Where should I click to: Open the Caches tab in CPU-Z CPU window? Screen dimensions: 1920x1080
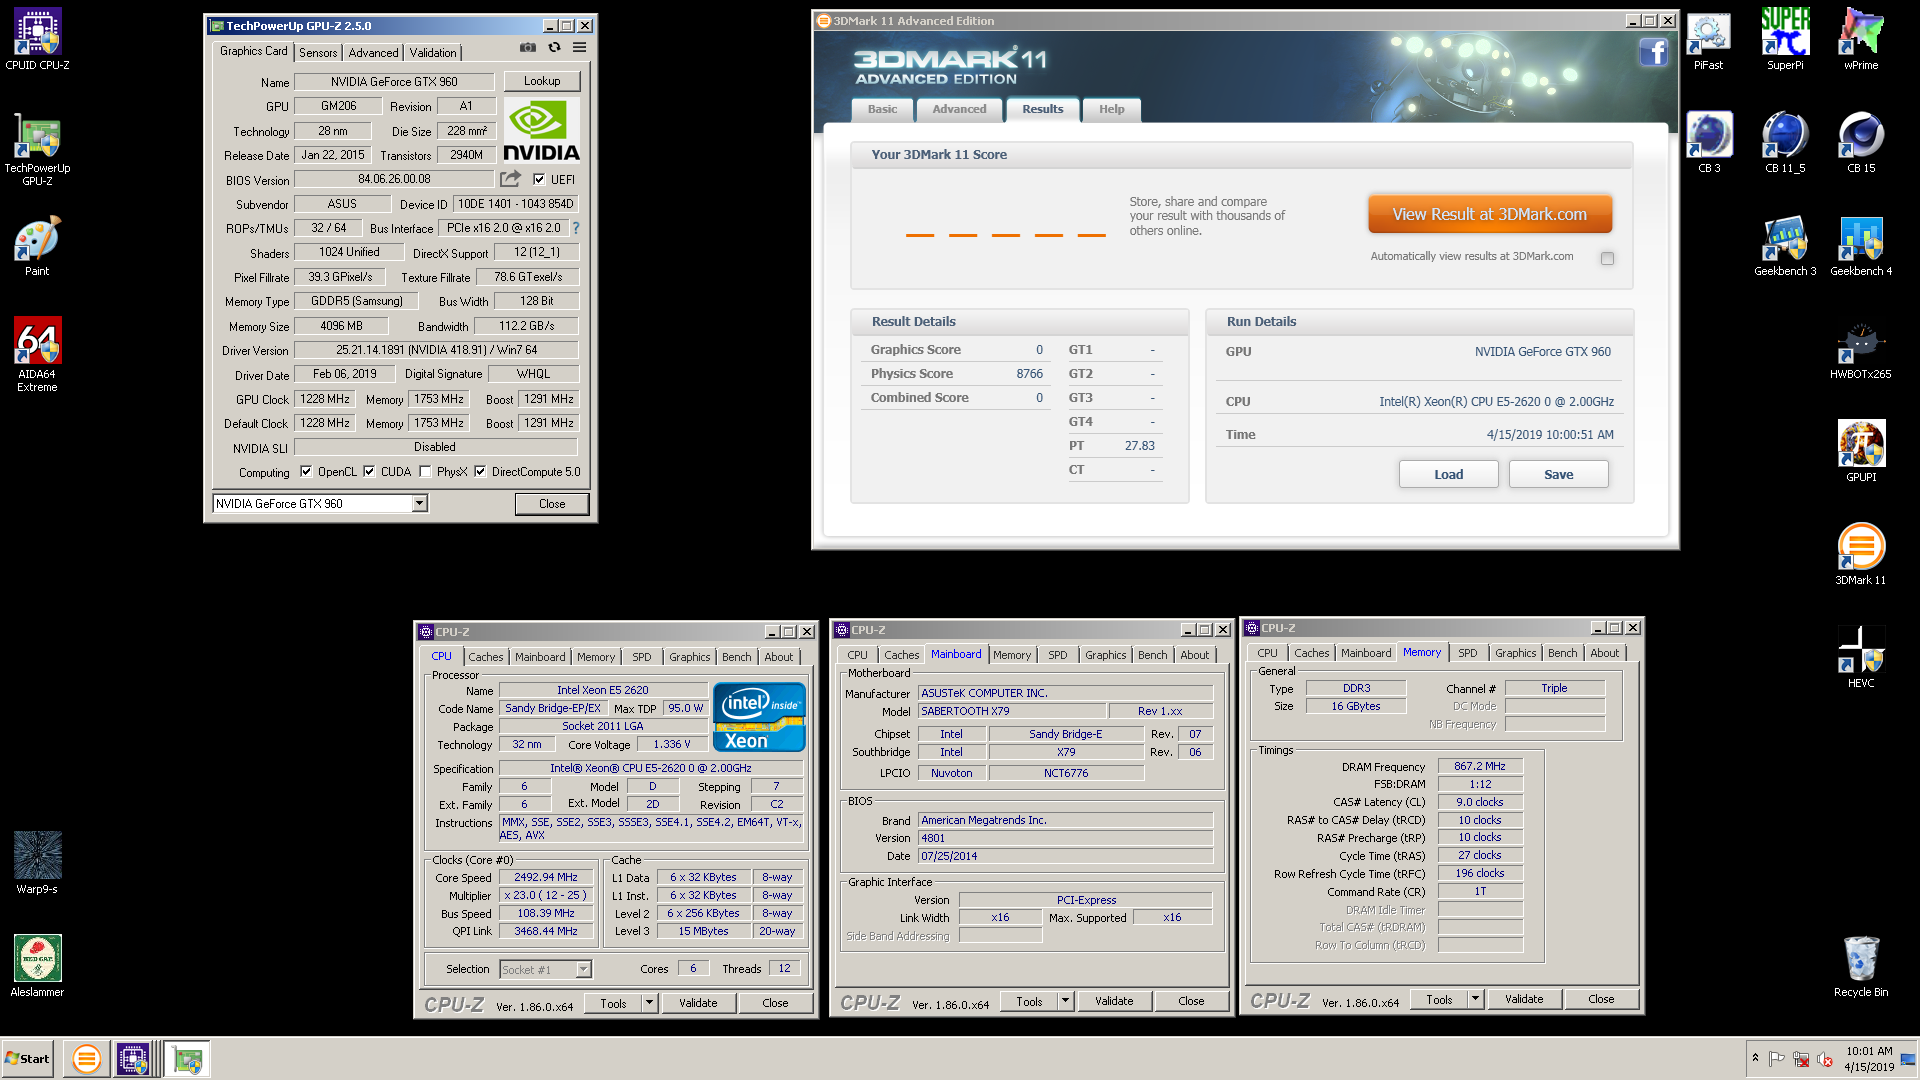click(486, 657)
